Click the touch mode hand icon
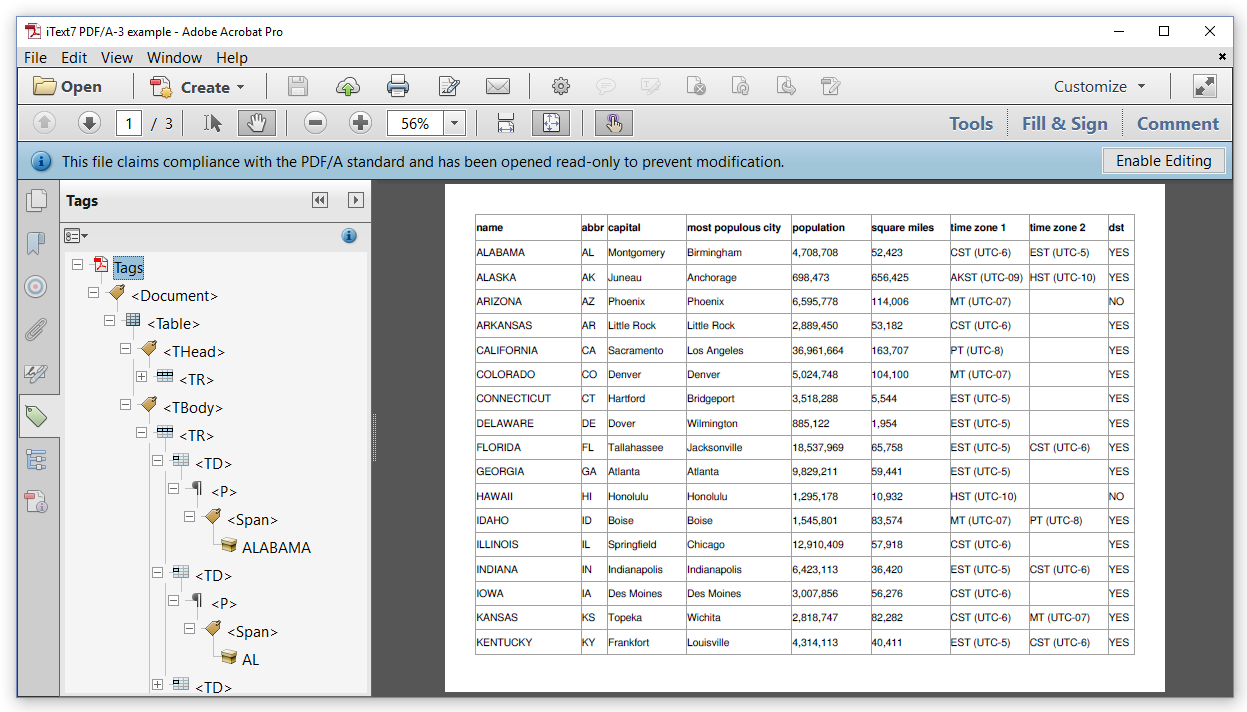This screenshot has width=1247, height=712. [614, 123]
